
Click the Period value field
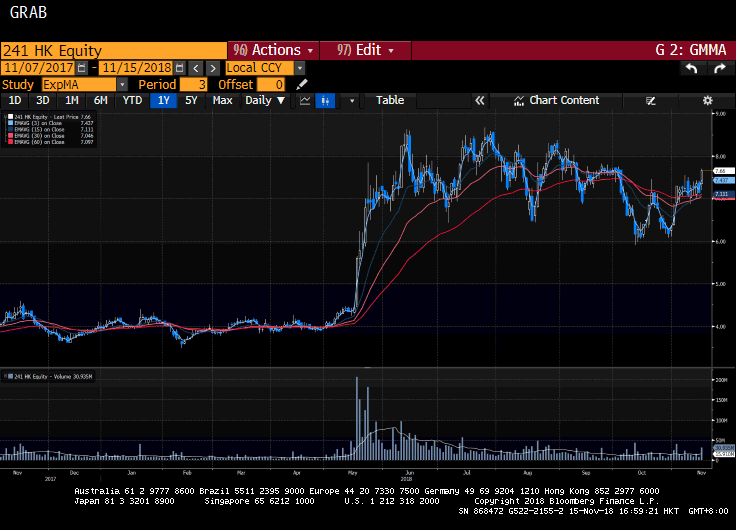(x=193, y=84)
